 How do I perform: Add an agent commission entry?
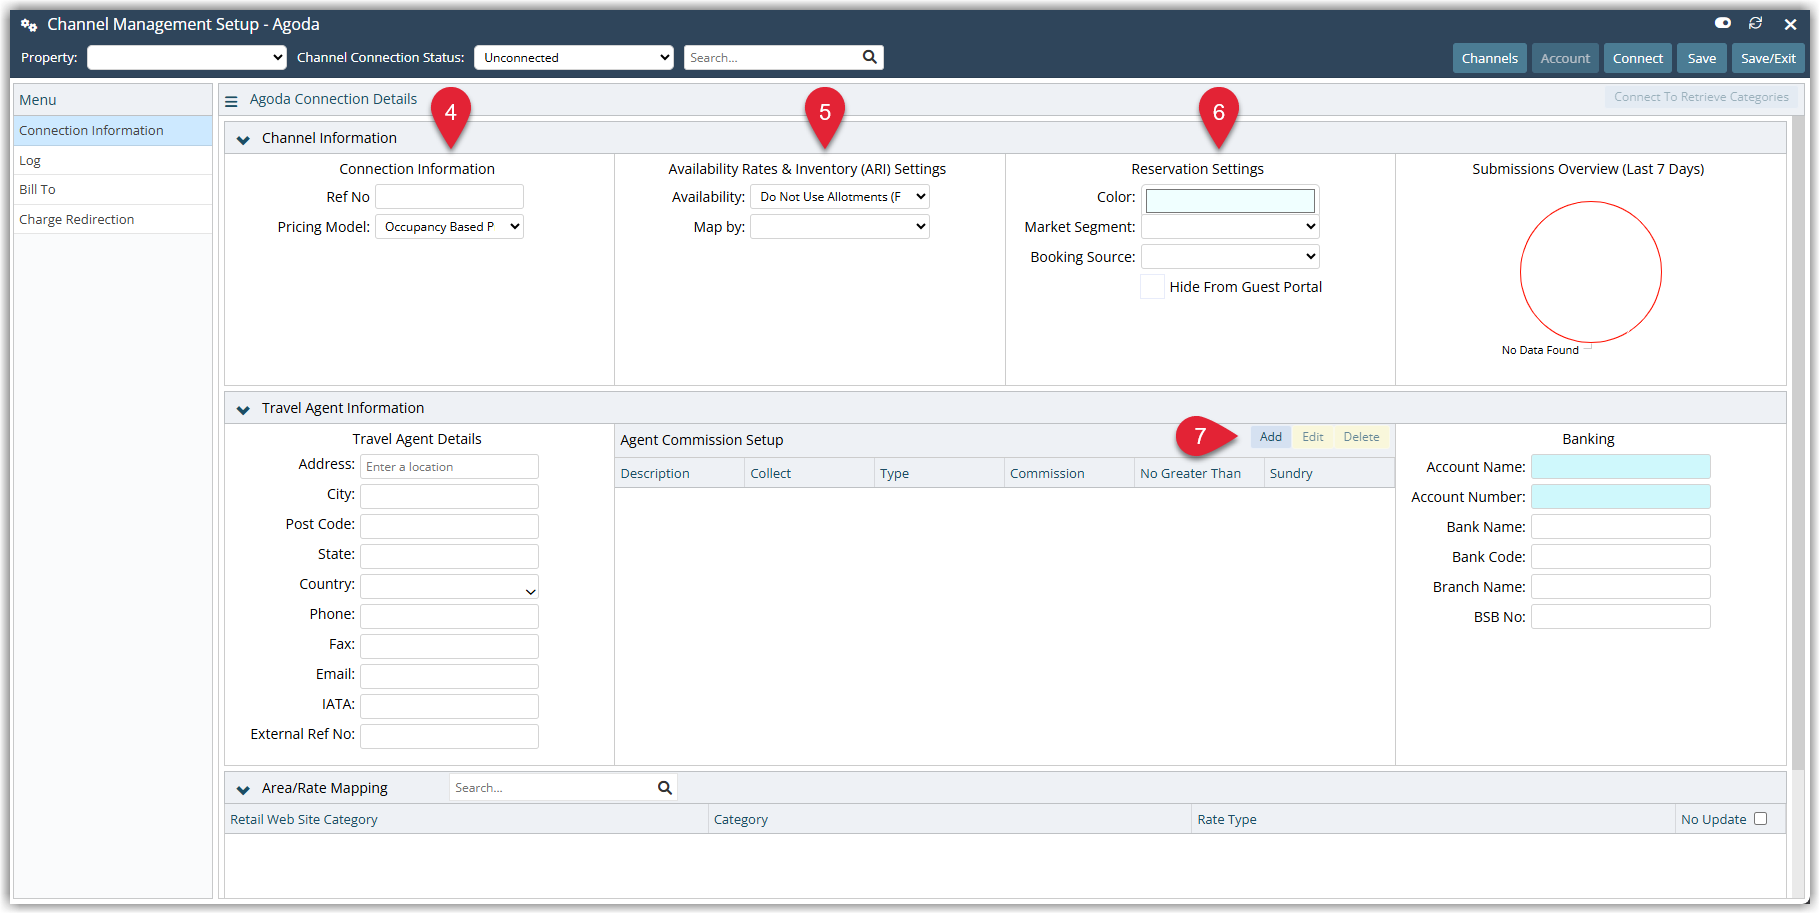coord(1270,437)
